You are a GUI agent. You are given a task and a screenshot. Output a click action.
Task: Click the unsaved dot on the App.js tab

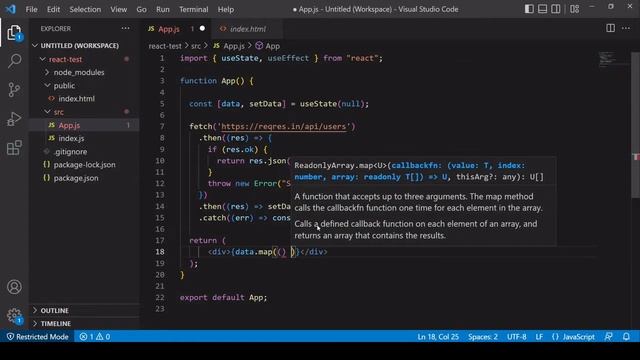[202, 29]
